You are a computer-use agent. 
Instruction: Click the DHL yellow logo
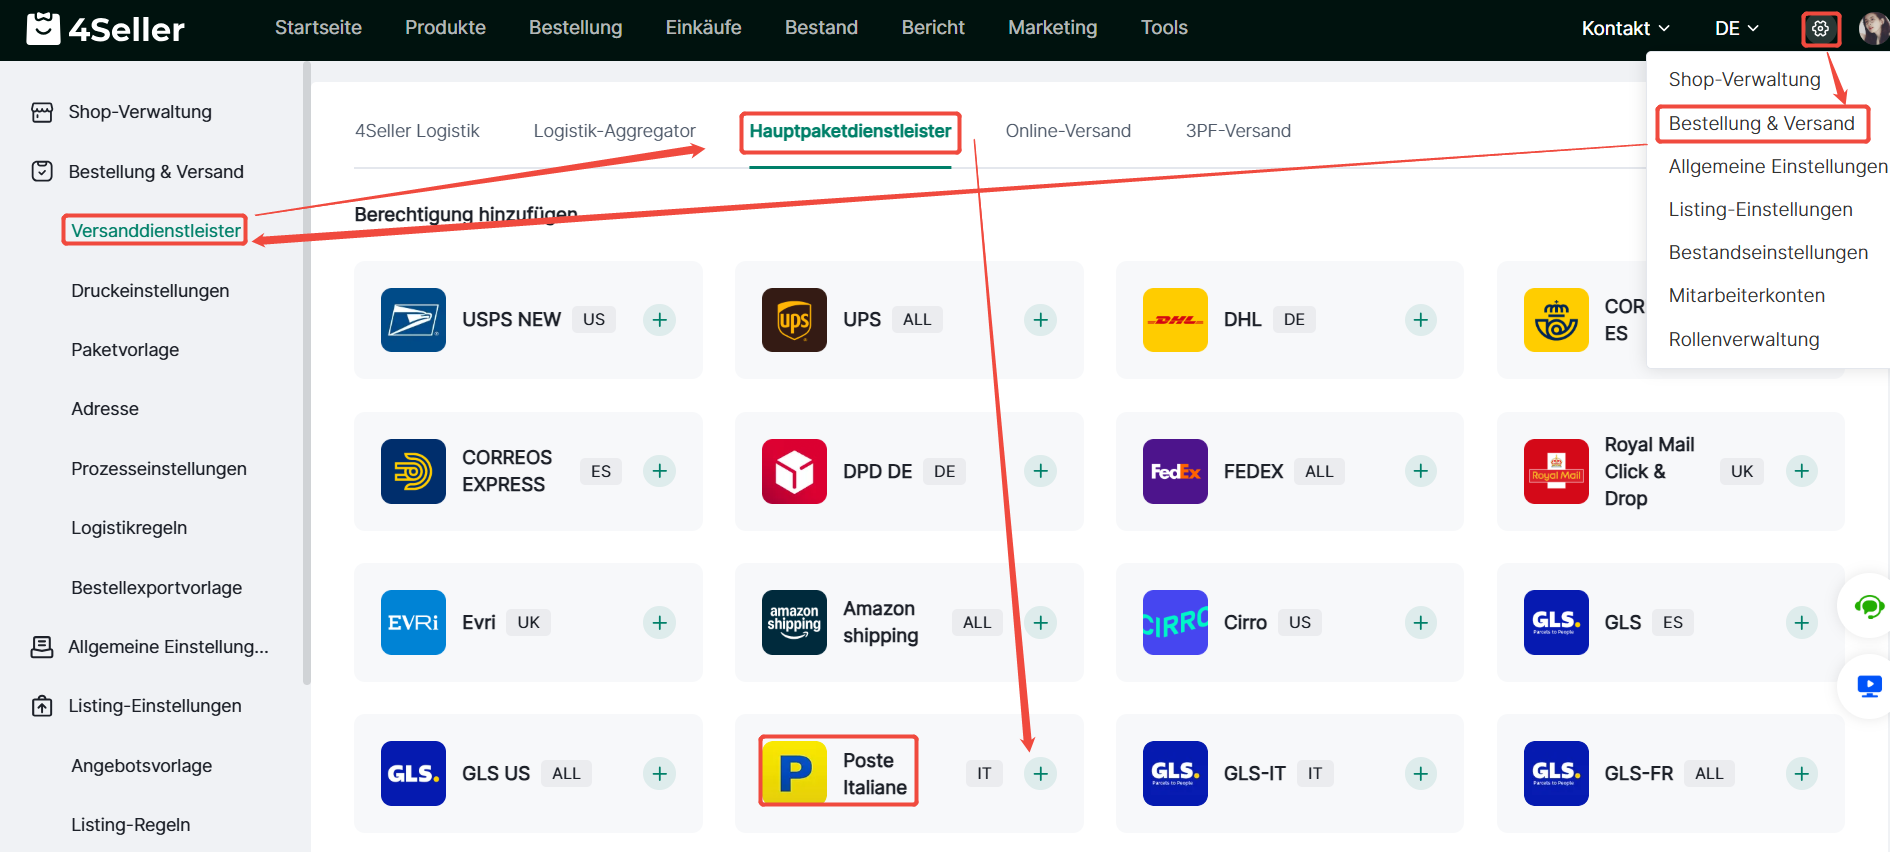[1175, 320]
